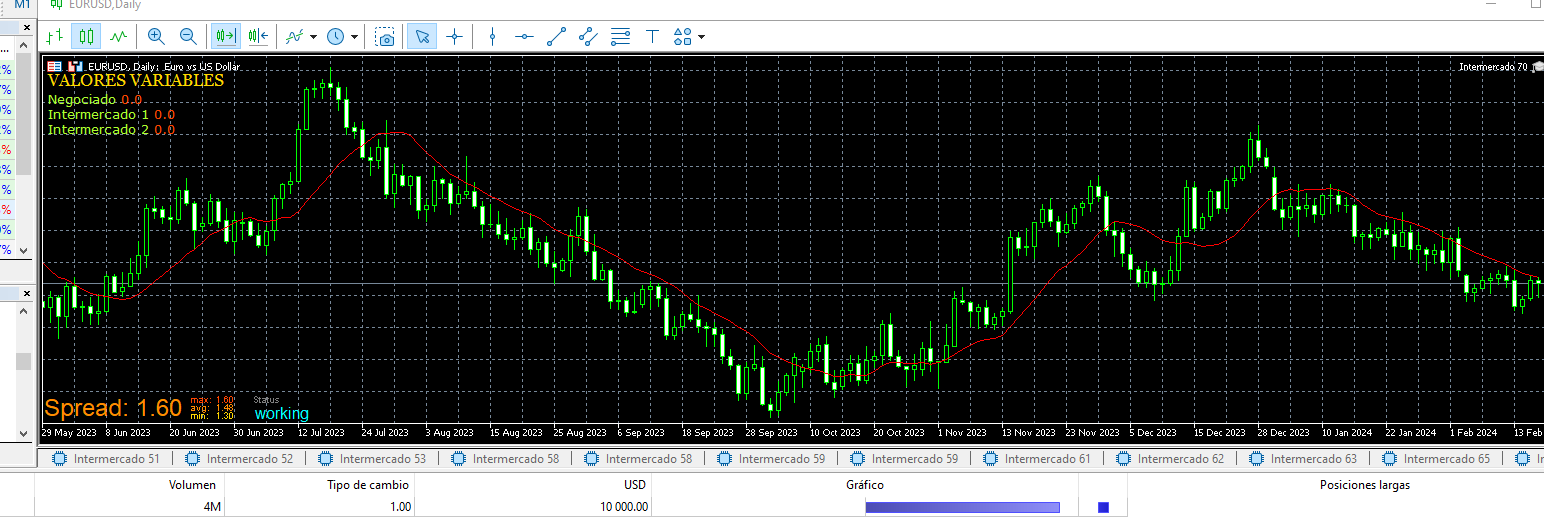Switch chart to line chart type
The height and width of the screenshot is (517, 1544).
(119, 37)
